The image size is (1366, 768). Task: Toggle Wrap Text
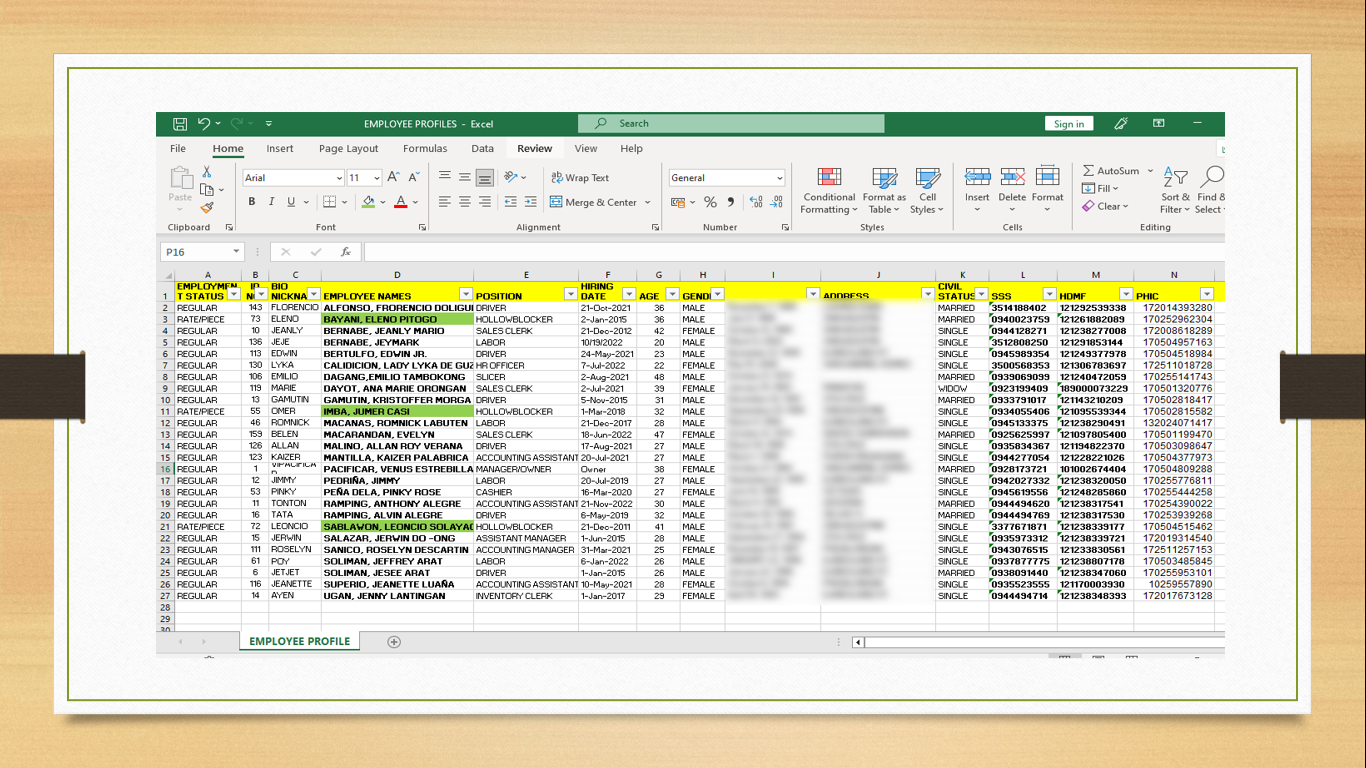coord(580,178)
